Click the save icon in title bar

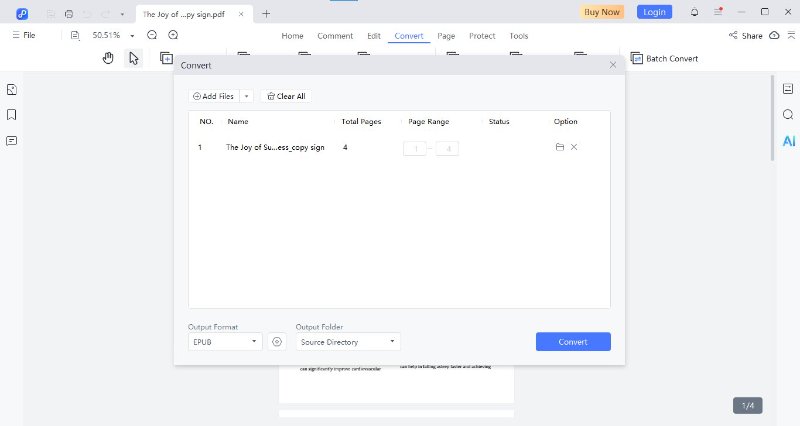pos(51,14)
